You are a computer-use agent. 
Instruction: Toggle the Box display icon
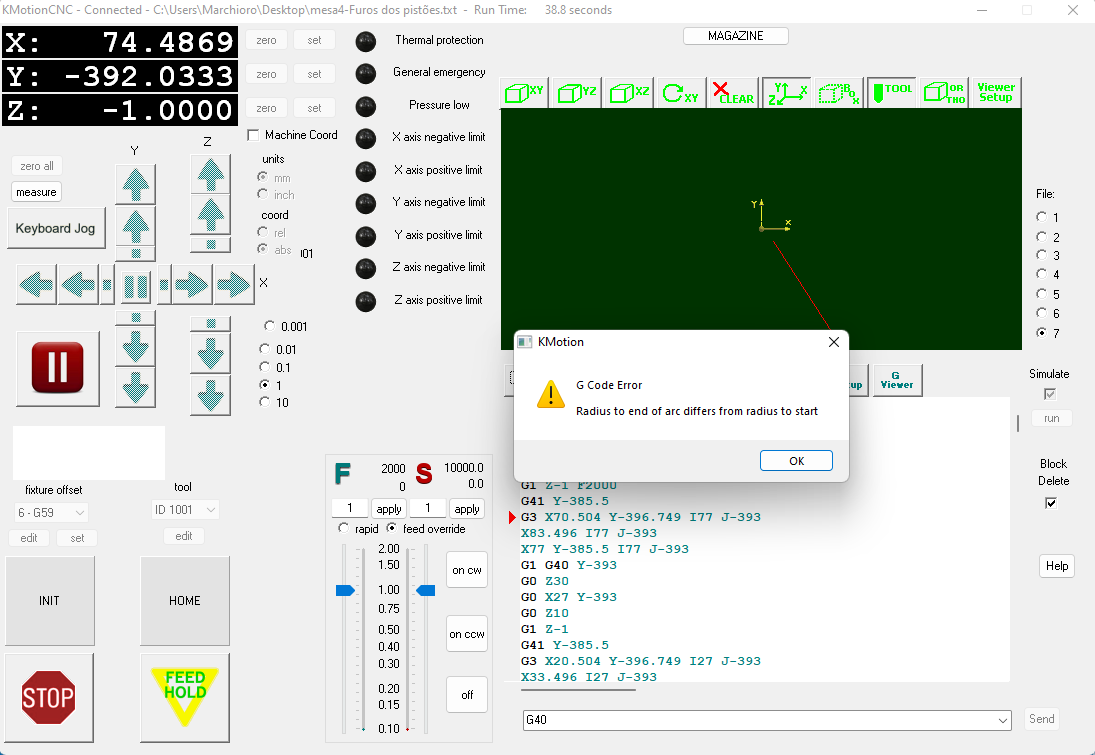839,93
